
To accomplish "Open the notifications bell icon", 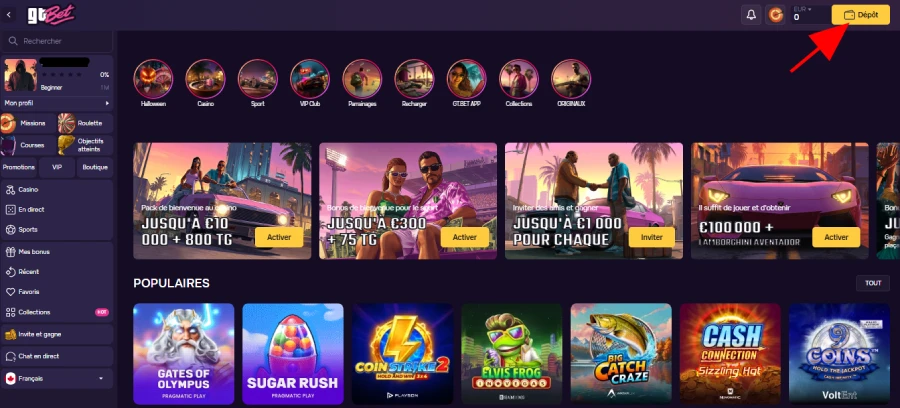I will point(751,15).
